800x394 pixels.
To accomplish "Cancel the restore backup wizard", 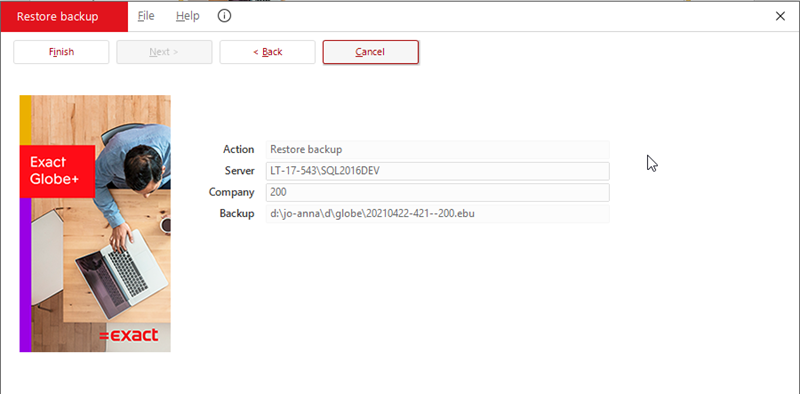I will click(x=370, y=52).
